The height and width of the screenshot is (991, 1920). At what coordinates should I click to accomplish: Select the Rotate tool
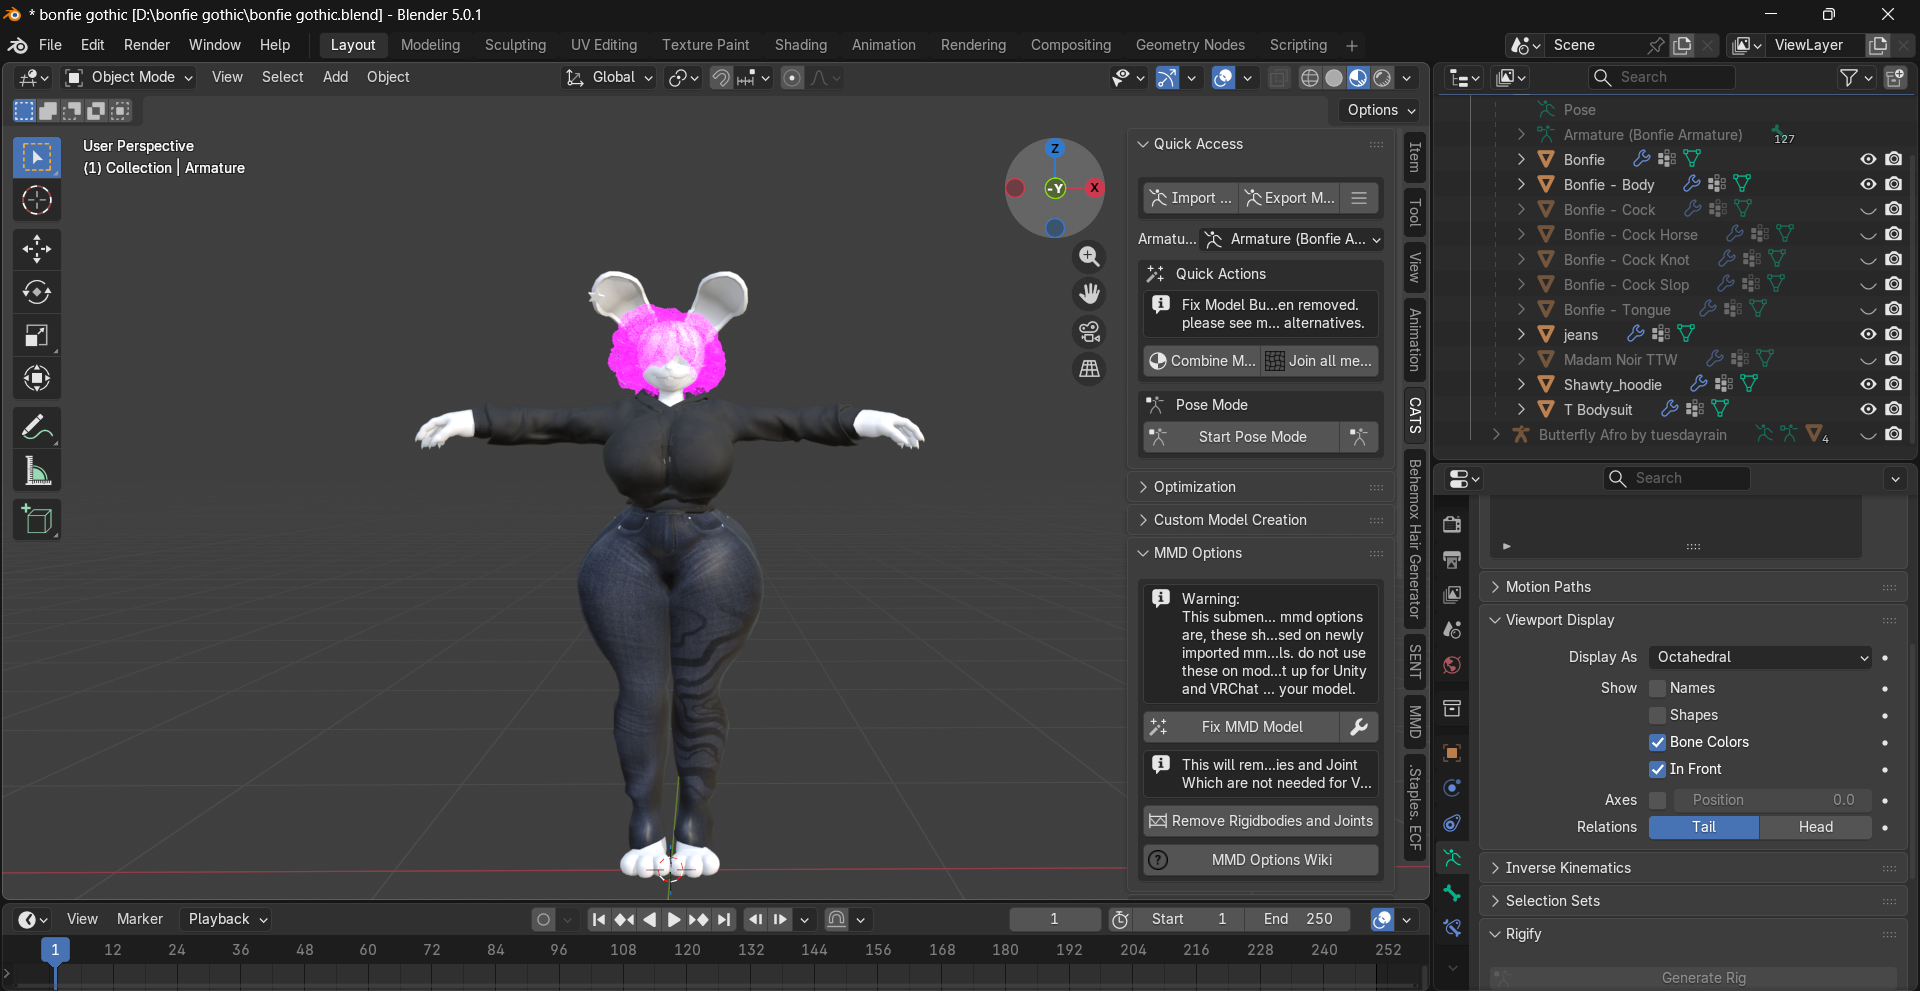click(x=37, y=292)
